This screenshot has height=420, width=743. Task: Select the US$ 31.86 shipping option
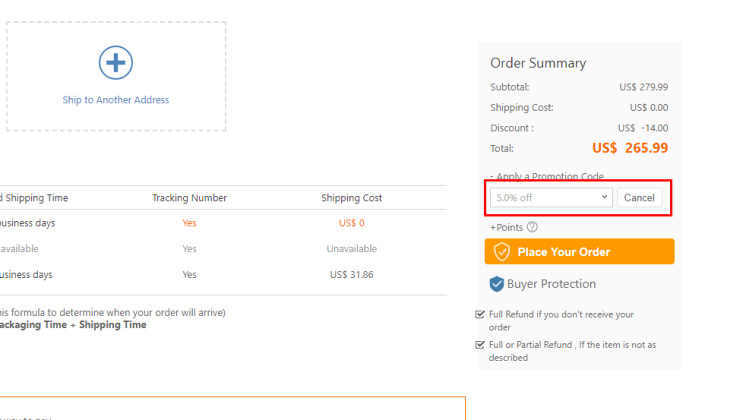pos(223,274)
